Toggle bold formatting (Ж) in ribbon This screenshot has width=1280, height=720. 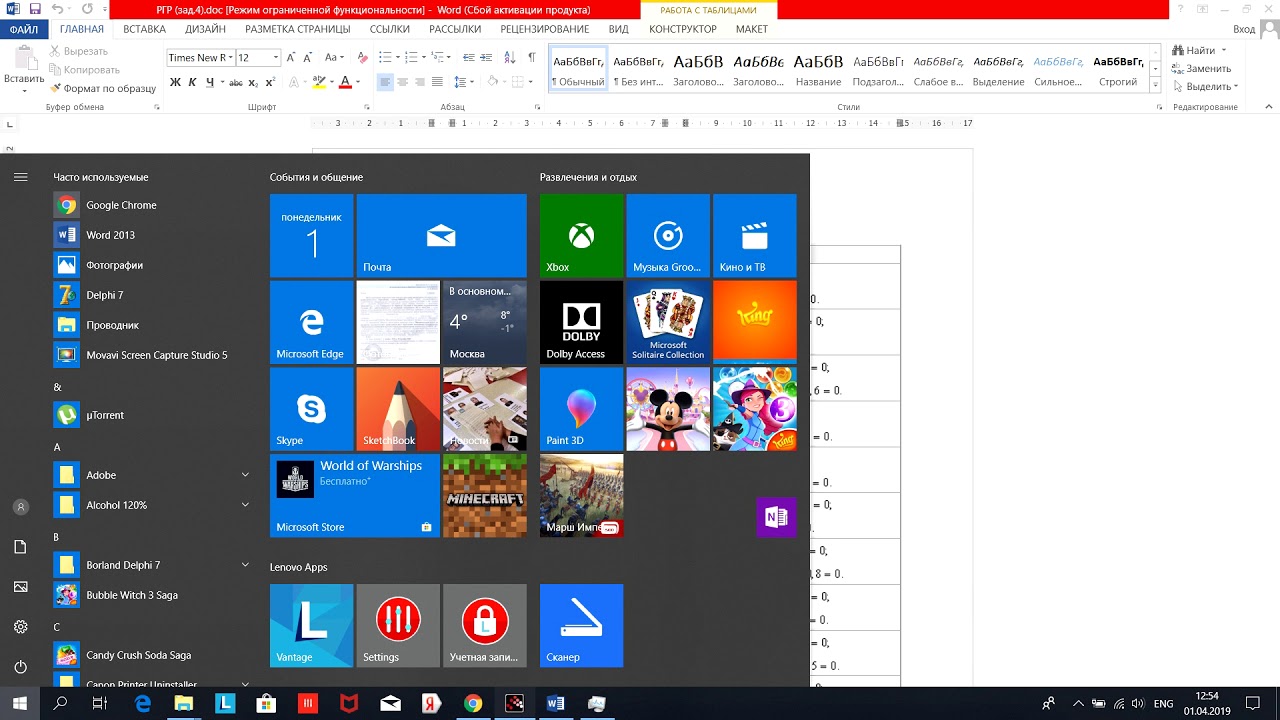coord(175,82)
